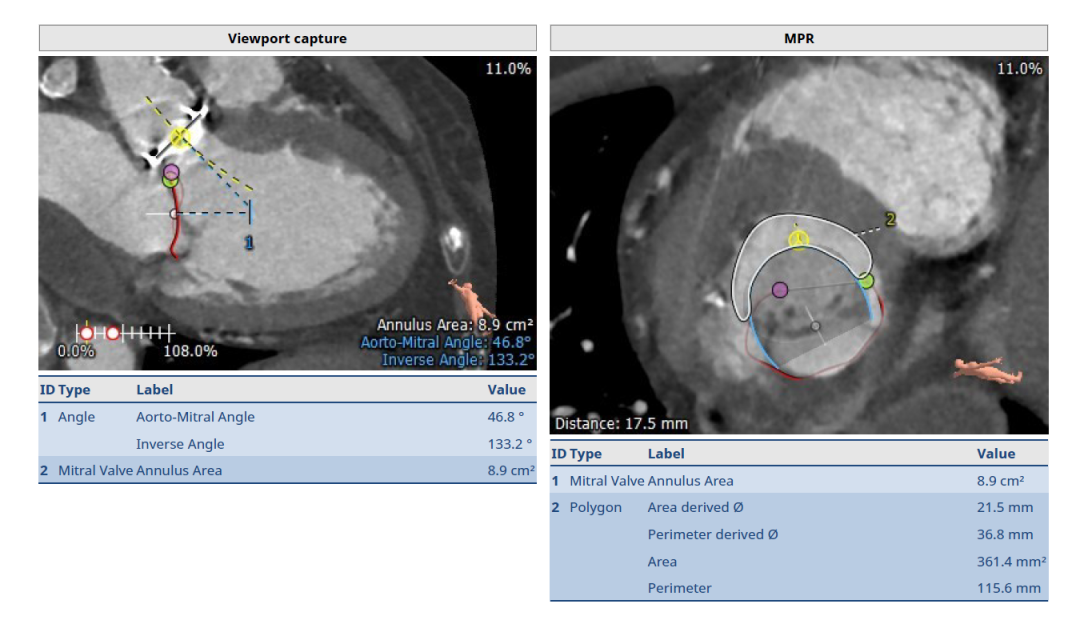The height and width of the screenshot is (620, 1080).
Task: Click the purple marker in Viewport capture
Action: (171, 172)
